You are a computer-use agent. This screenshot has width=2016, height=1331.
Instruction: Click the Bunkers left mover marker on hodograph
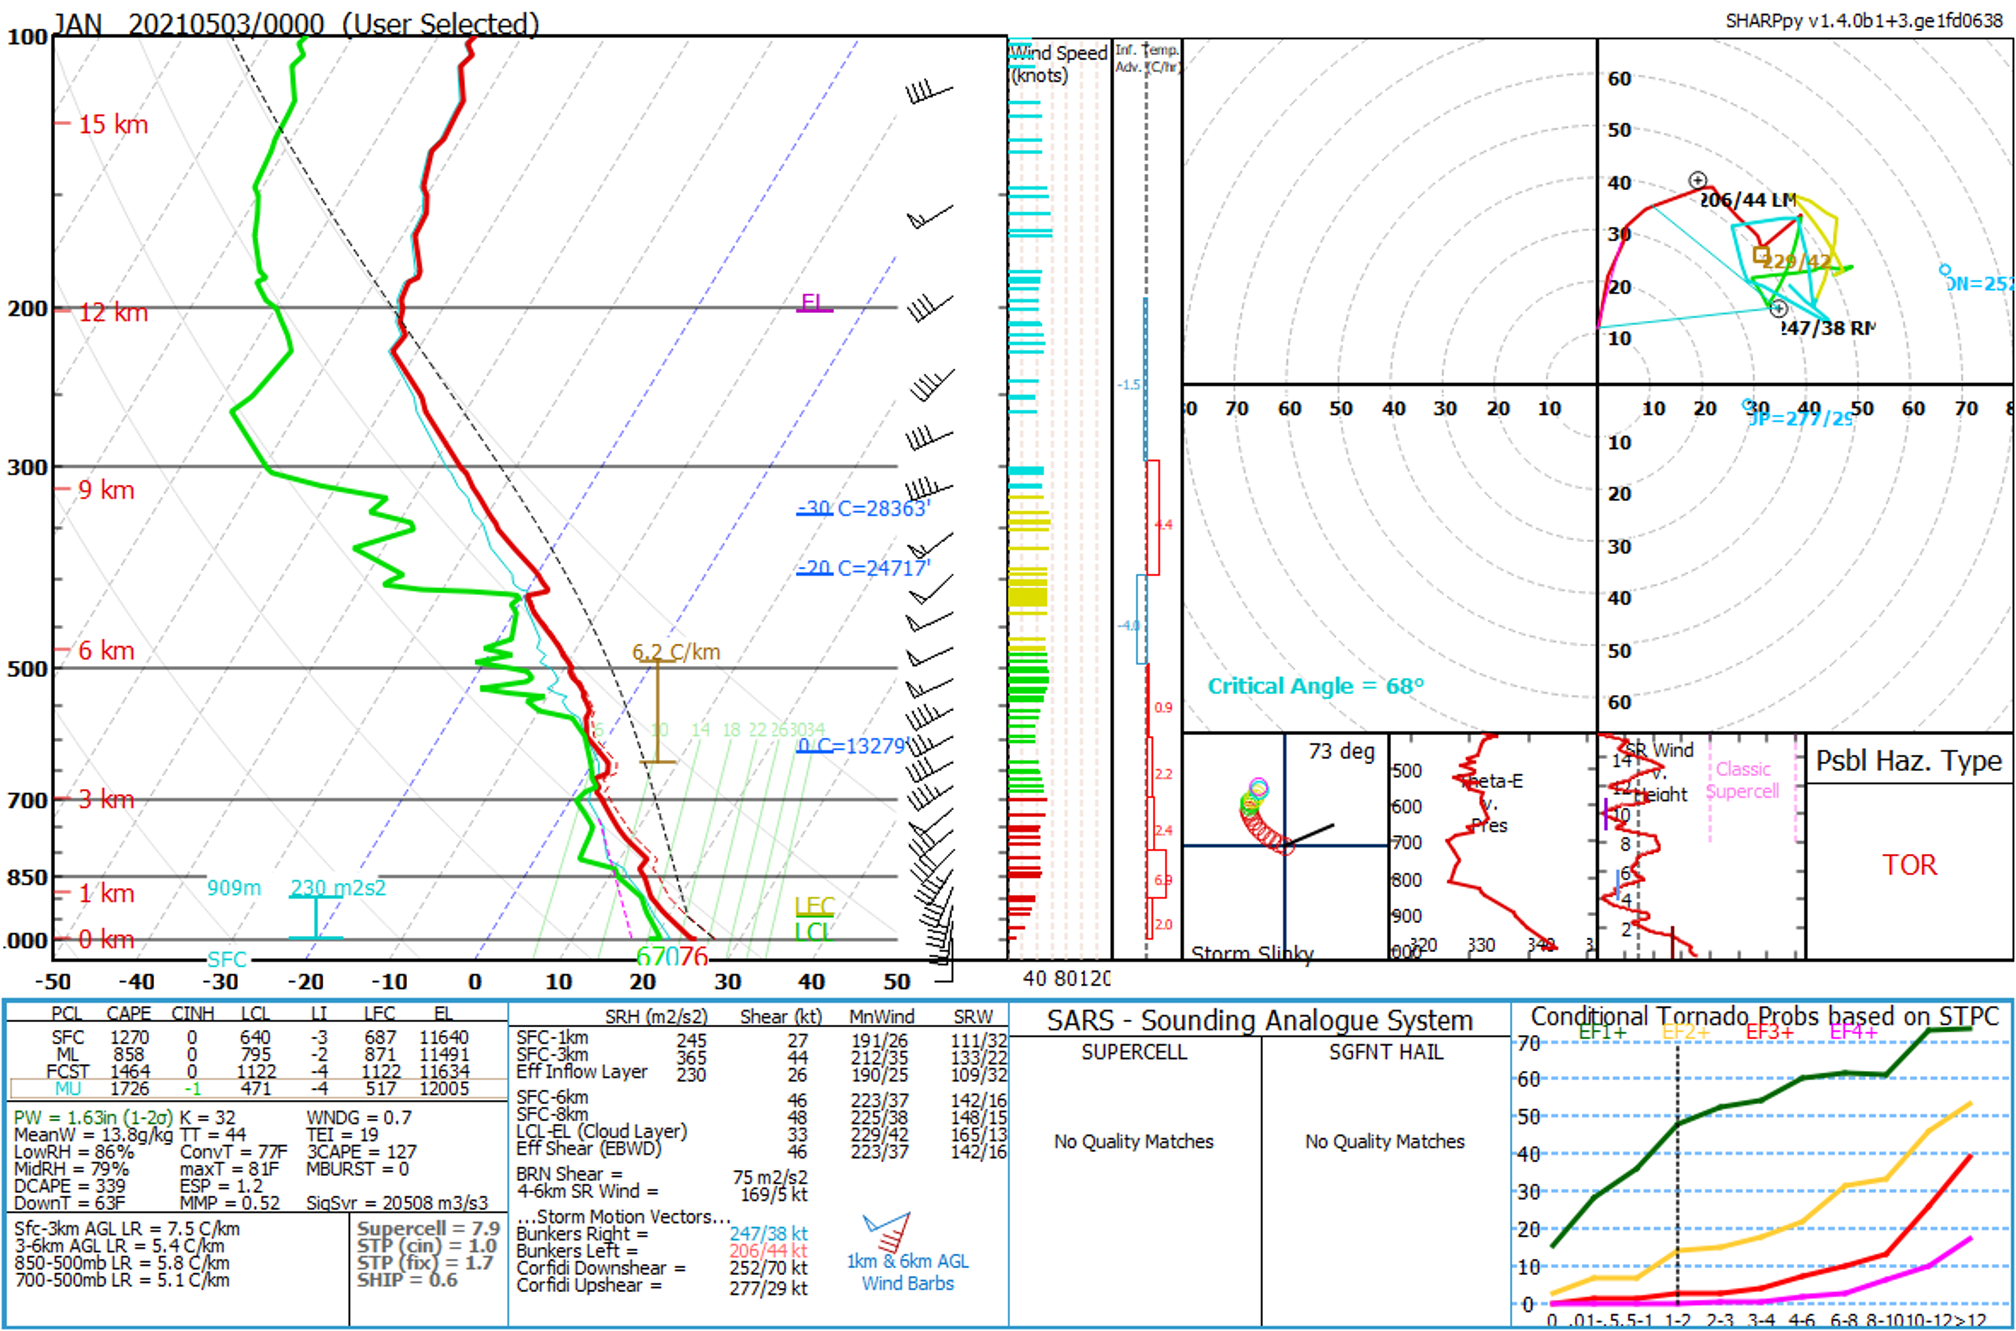(x=1697, y=181)
